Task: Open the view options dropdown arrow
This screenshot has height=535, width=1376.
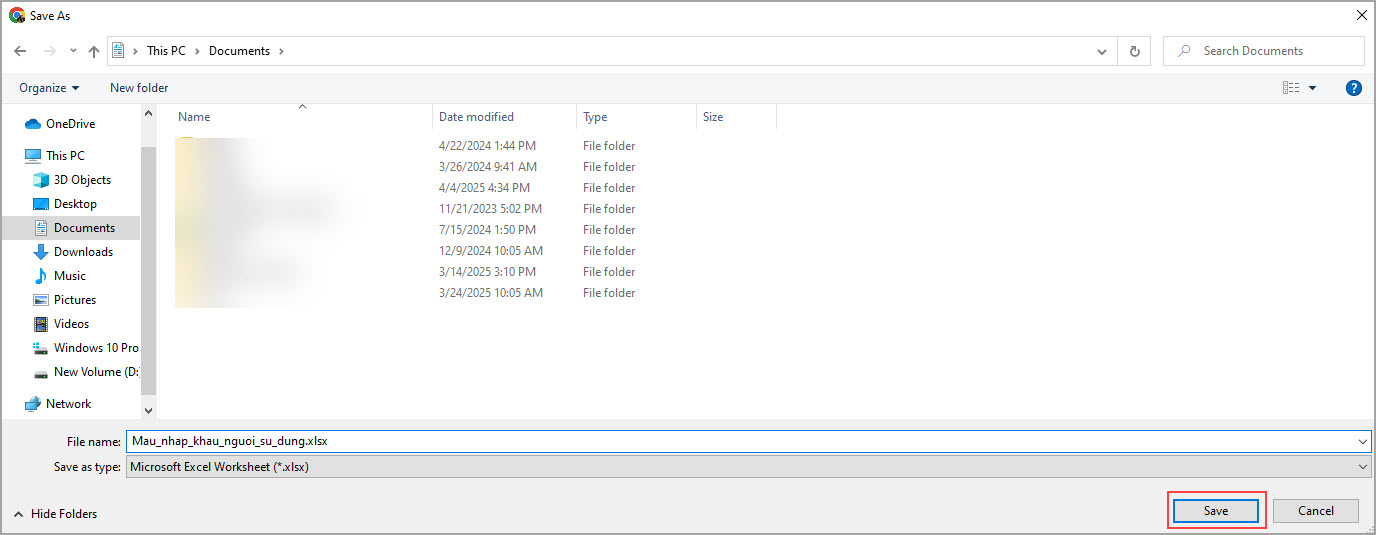Action: tap(1313, 88)
